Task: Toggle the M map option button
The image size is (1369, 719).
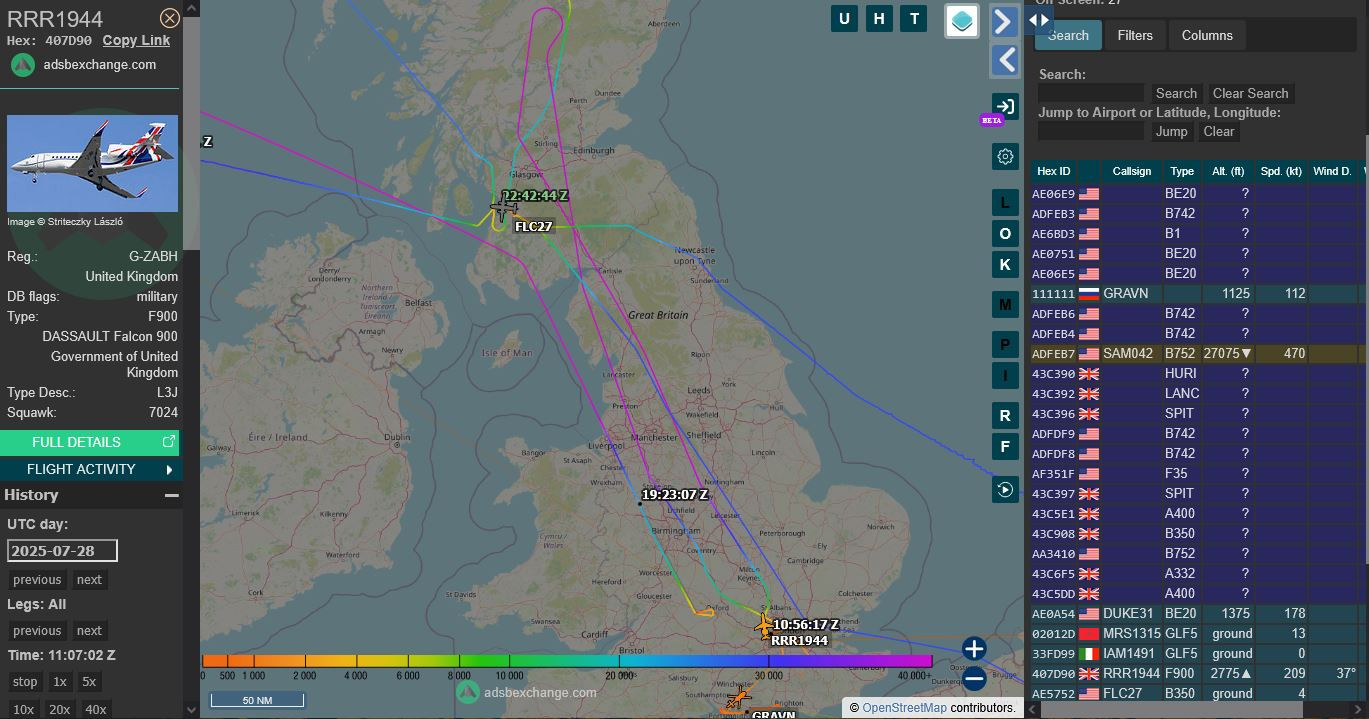Action: [1005, 304]
